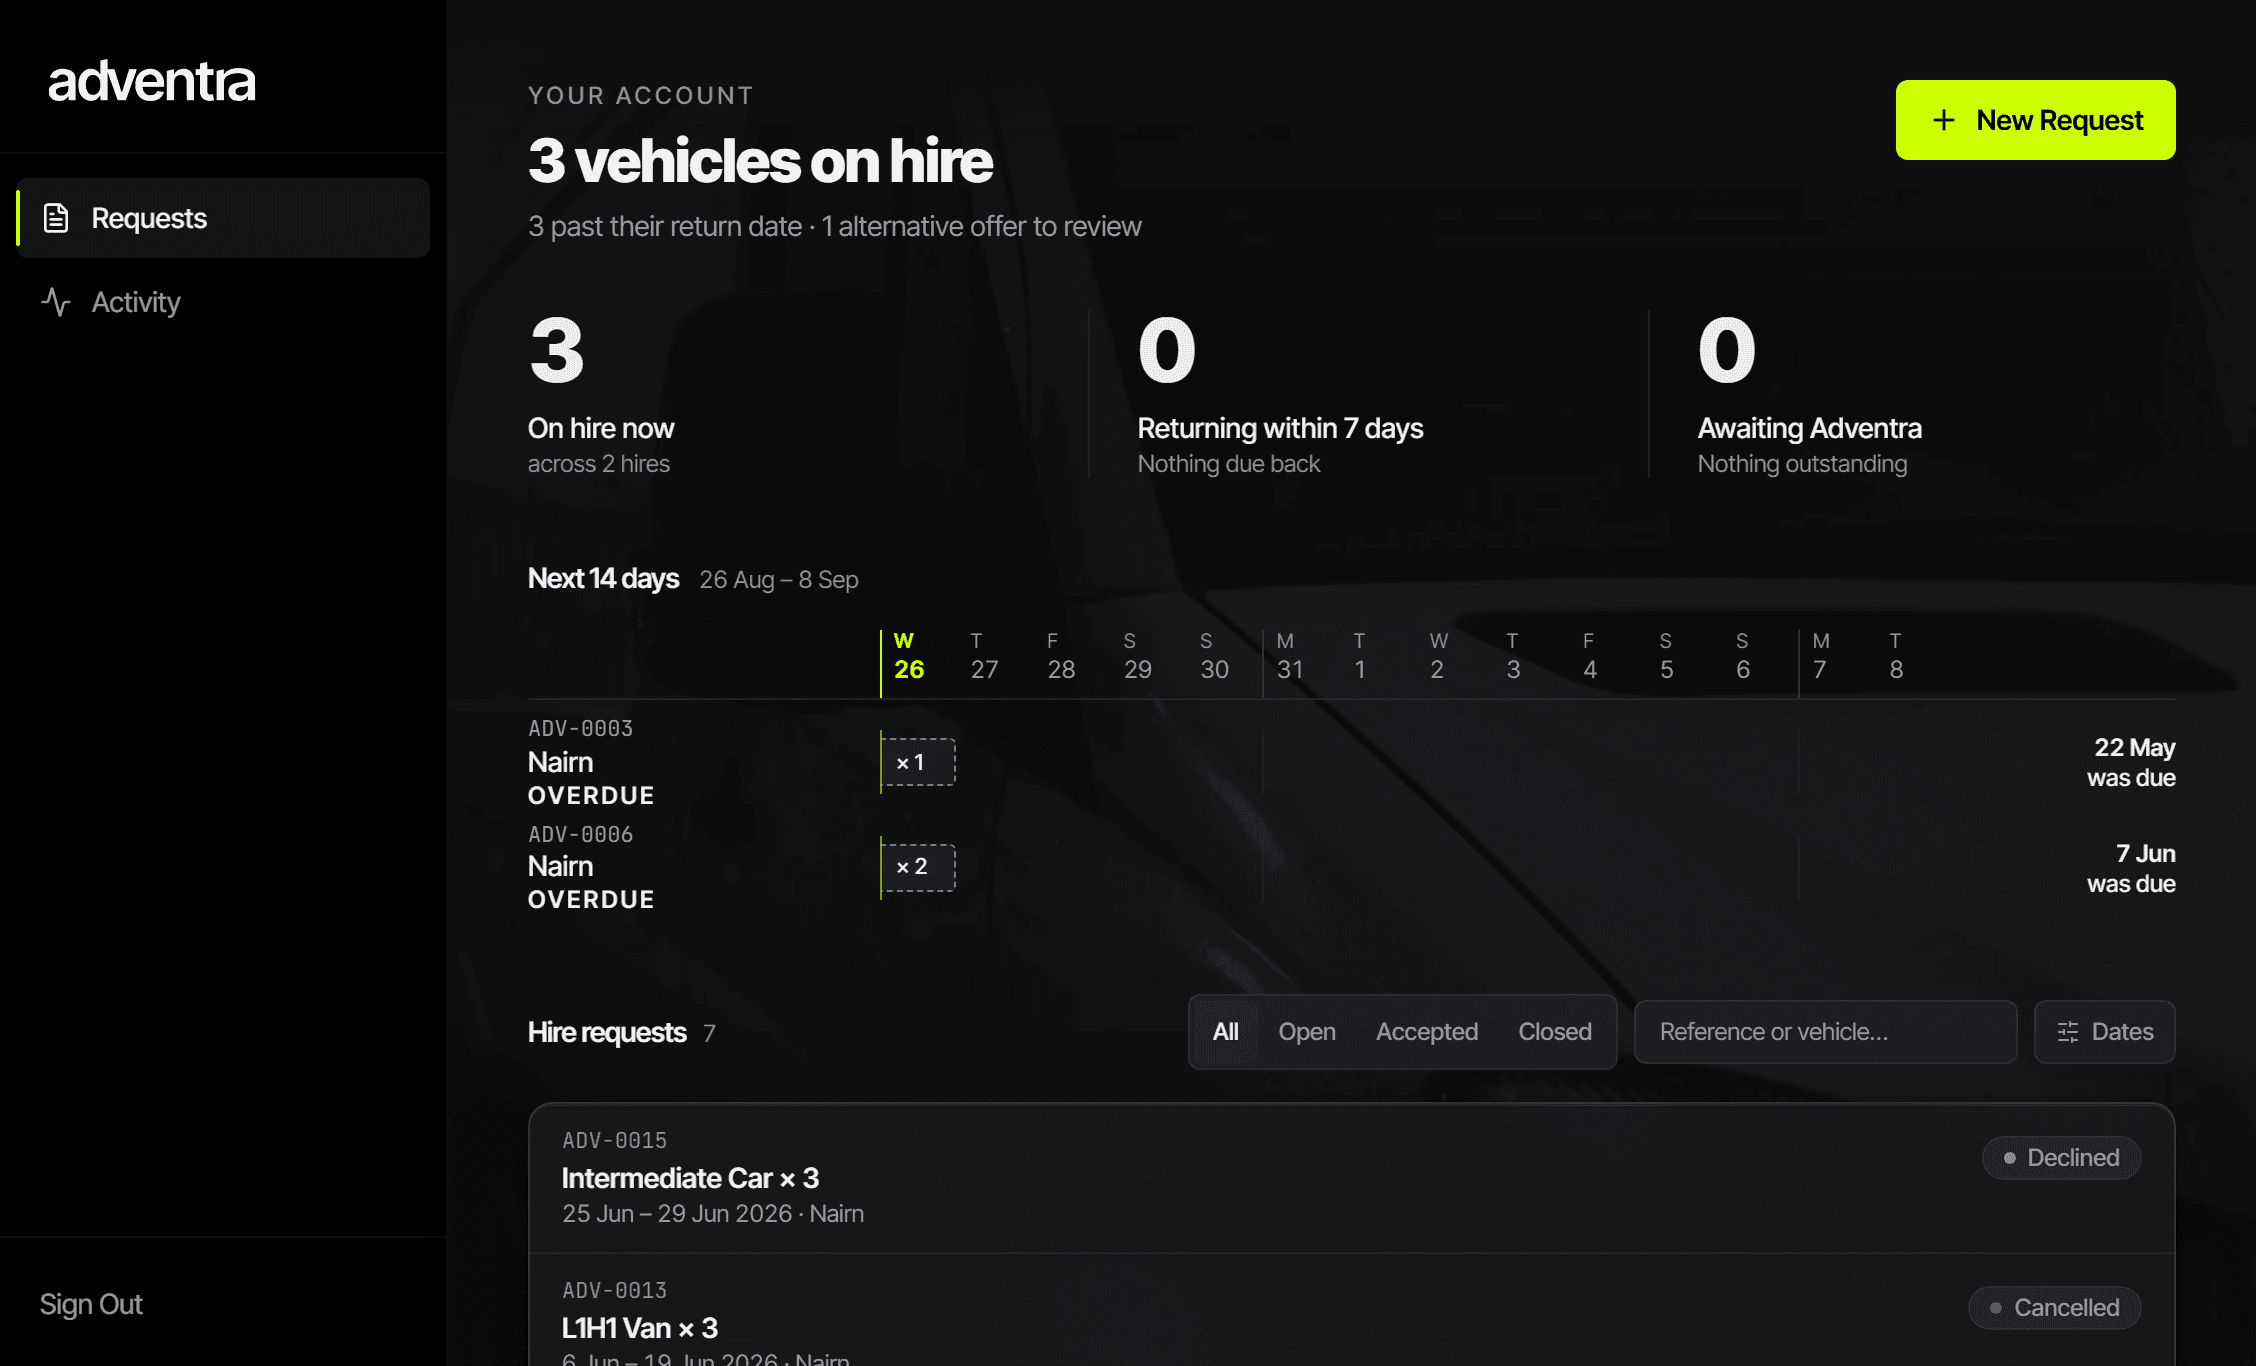Focus the Reference or vehicle search field
This screenshot has width=2256, height=1366.
[1825, 1032]
